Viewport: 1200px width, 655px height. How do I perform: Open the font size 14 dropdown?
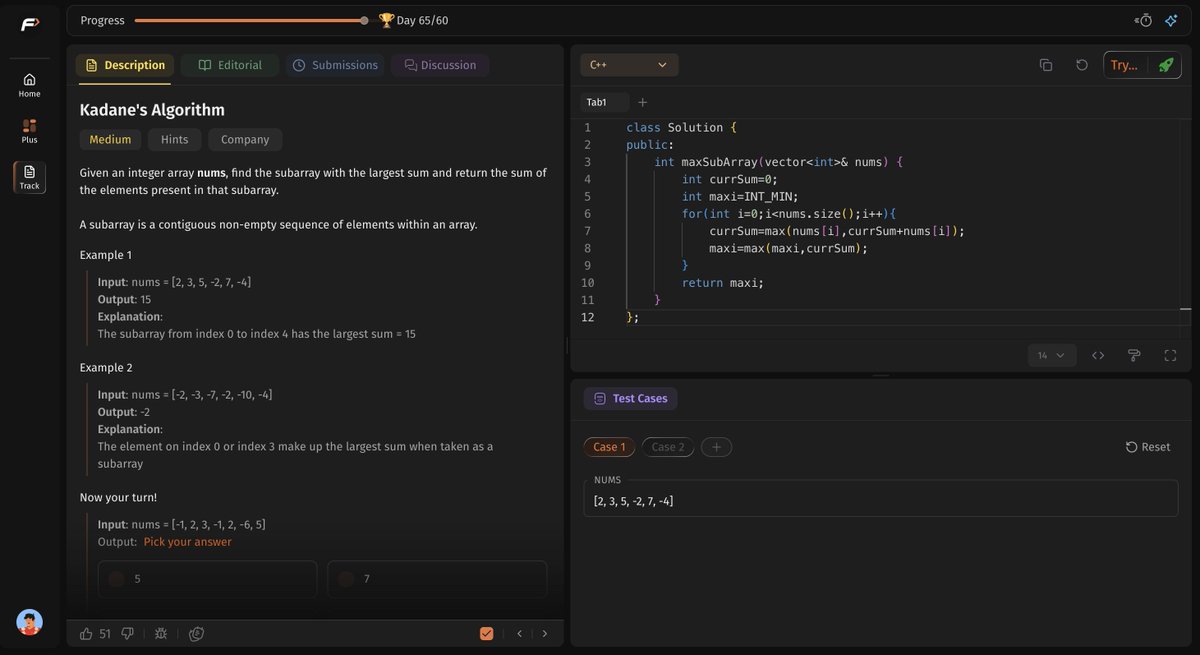pos(1052,355)
